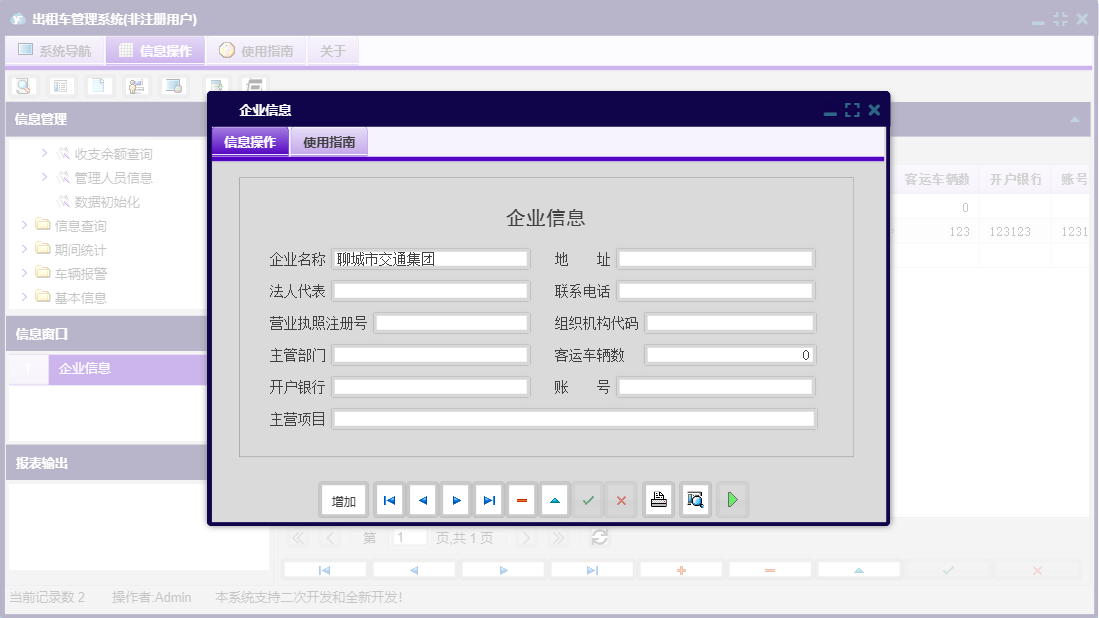Print the enterprise information record

[658, 499]
